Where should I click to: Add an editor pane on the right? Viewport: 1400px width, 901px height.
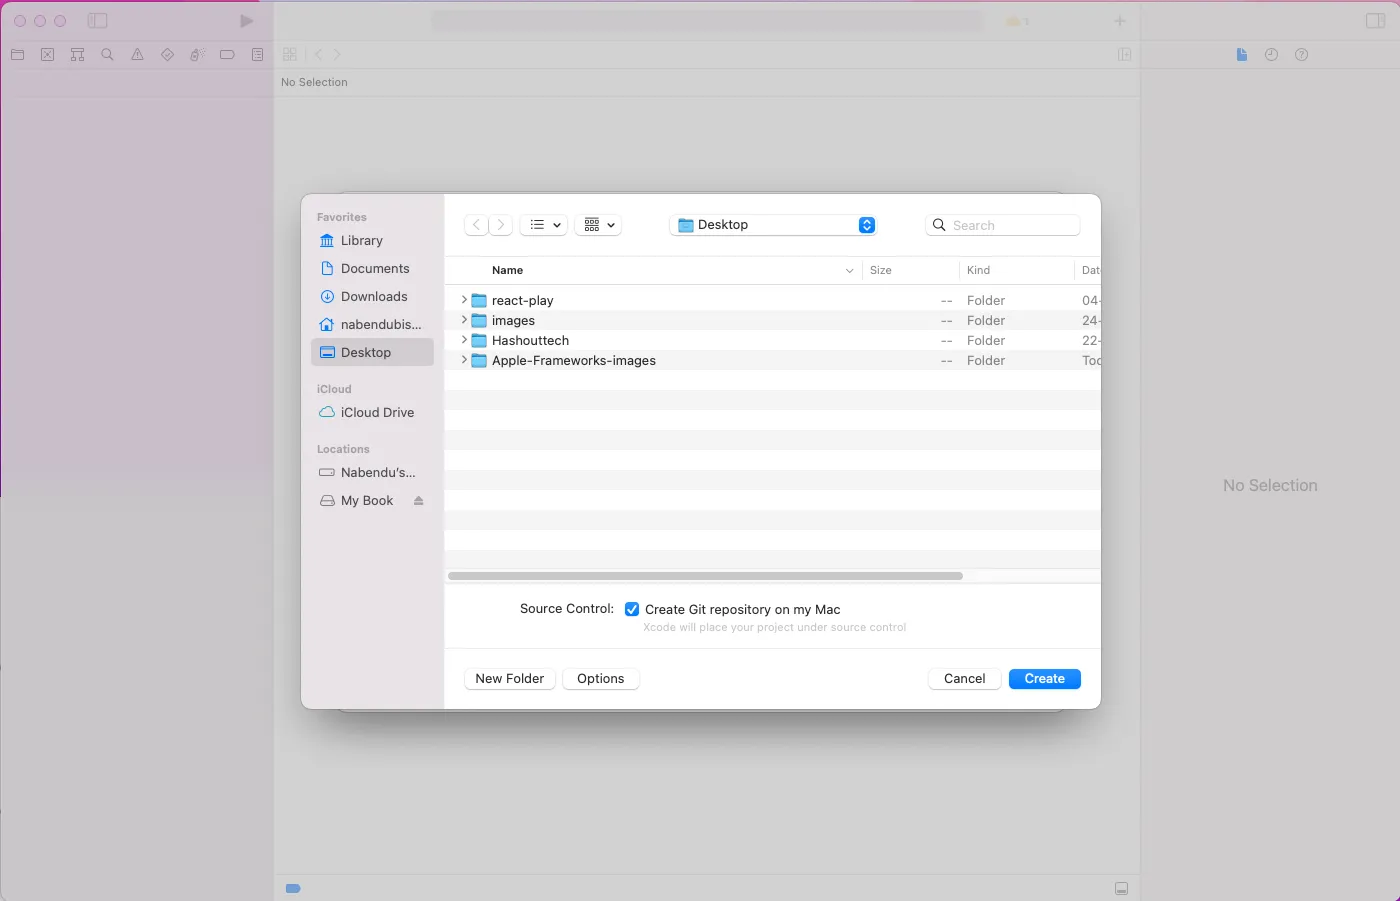pos(1124,55)
